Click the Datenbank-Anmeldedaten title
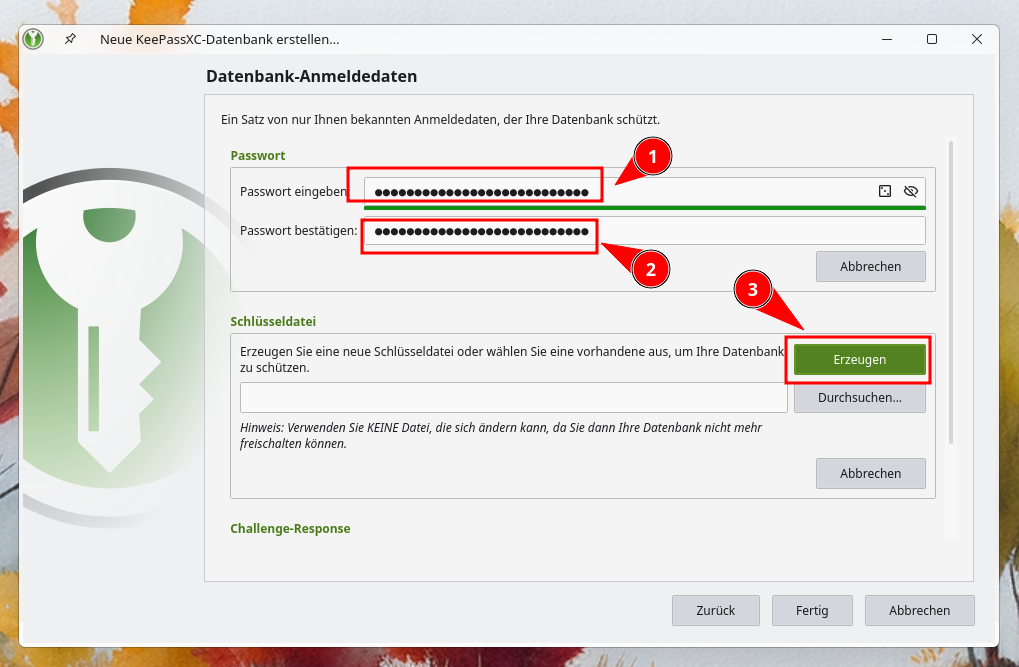 pyautogui.click(x=311, y=76)
